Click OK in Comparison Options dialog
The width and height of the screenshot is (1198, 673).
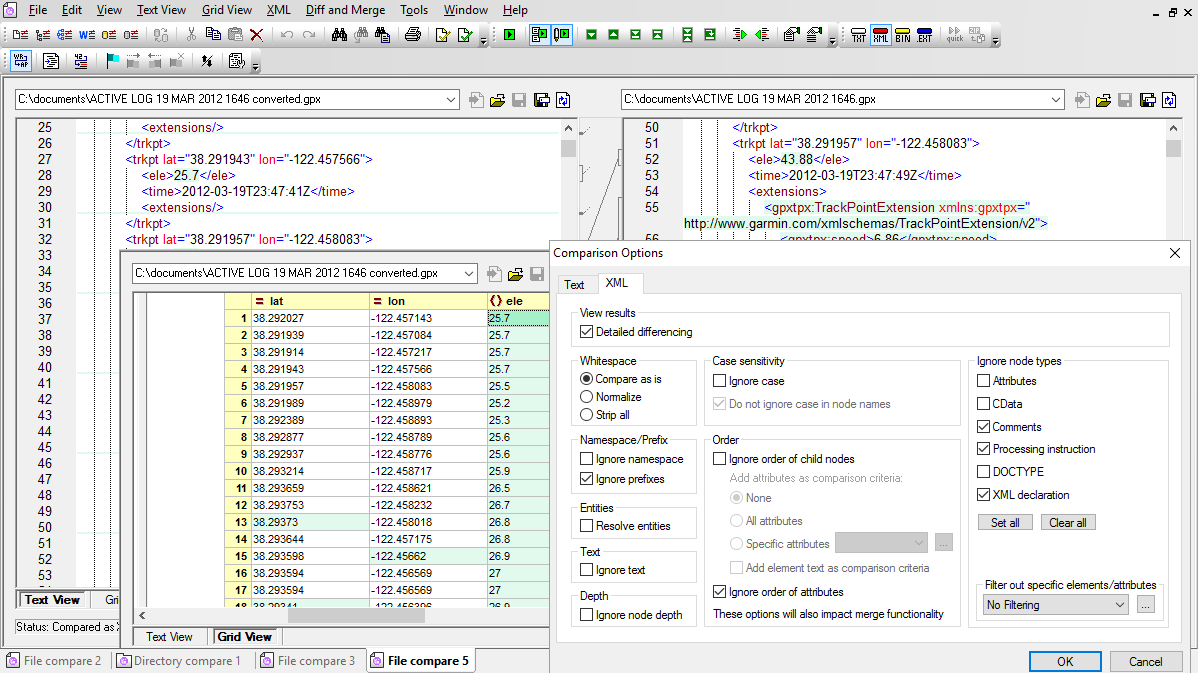click(x=1065, y=661)
